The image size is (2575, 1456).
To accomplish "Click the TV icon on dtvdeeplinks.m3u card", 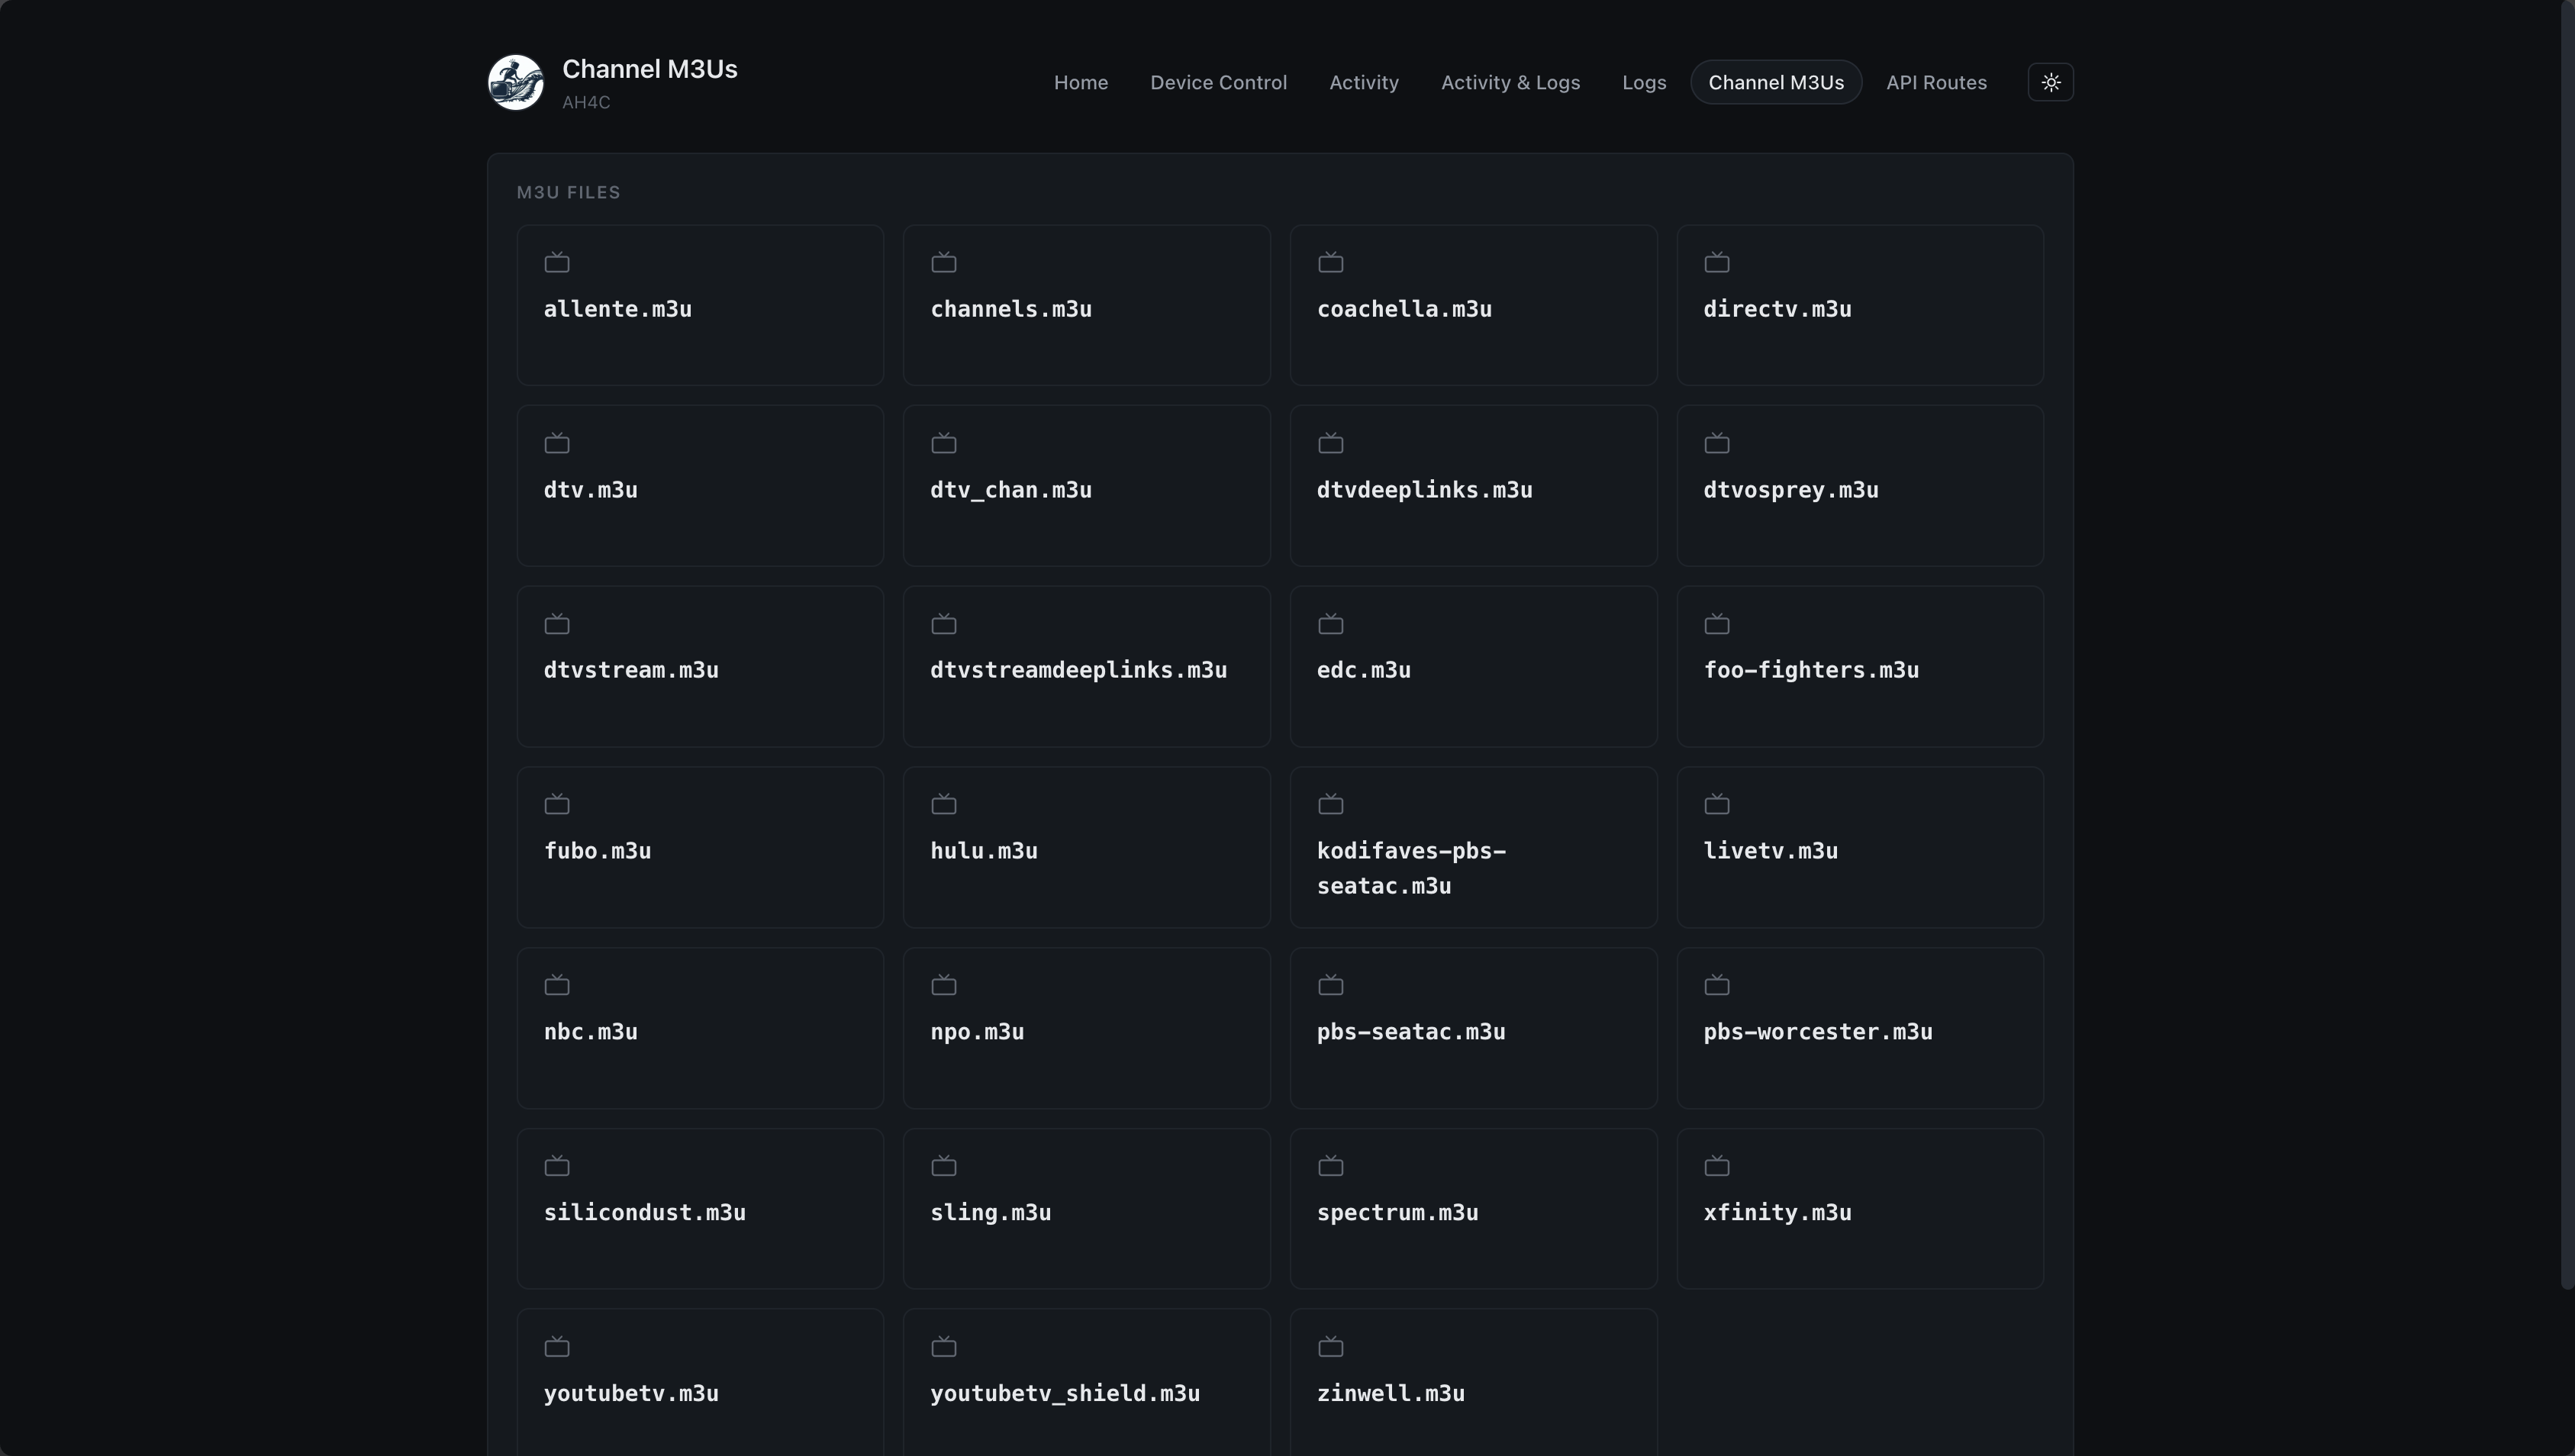I will click(x=1330, y=443).
